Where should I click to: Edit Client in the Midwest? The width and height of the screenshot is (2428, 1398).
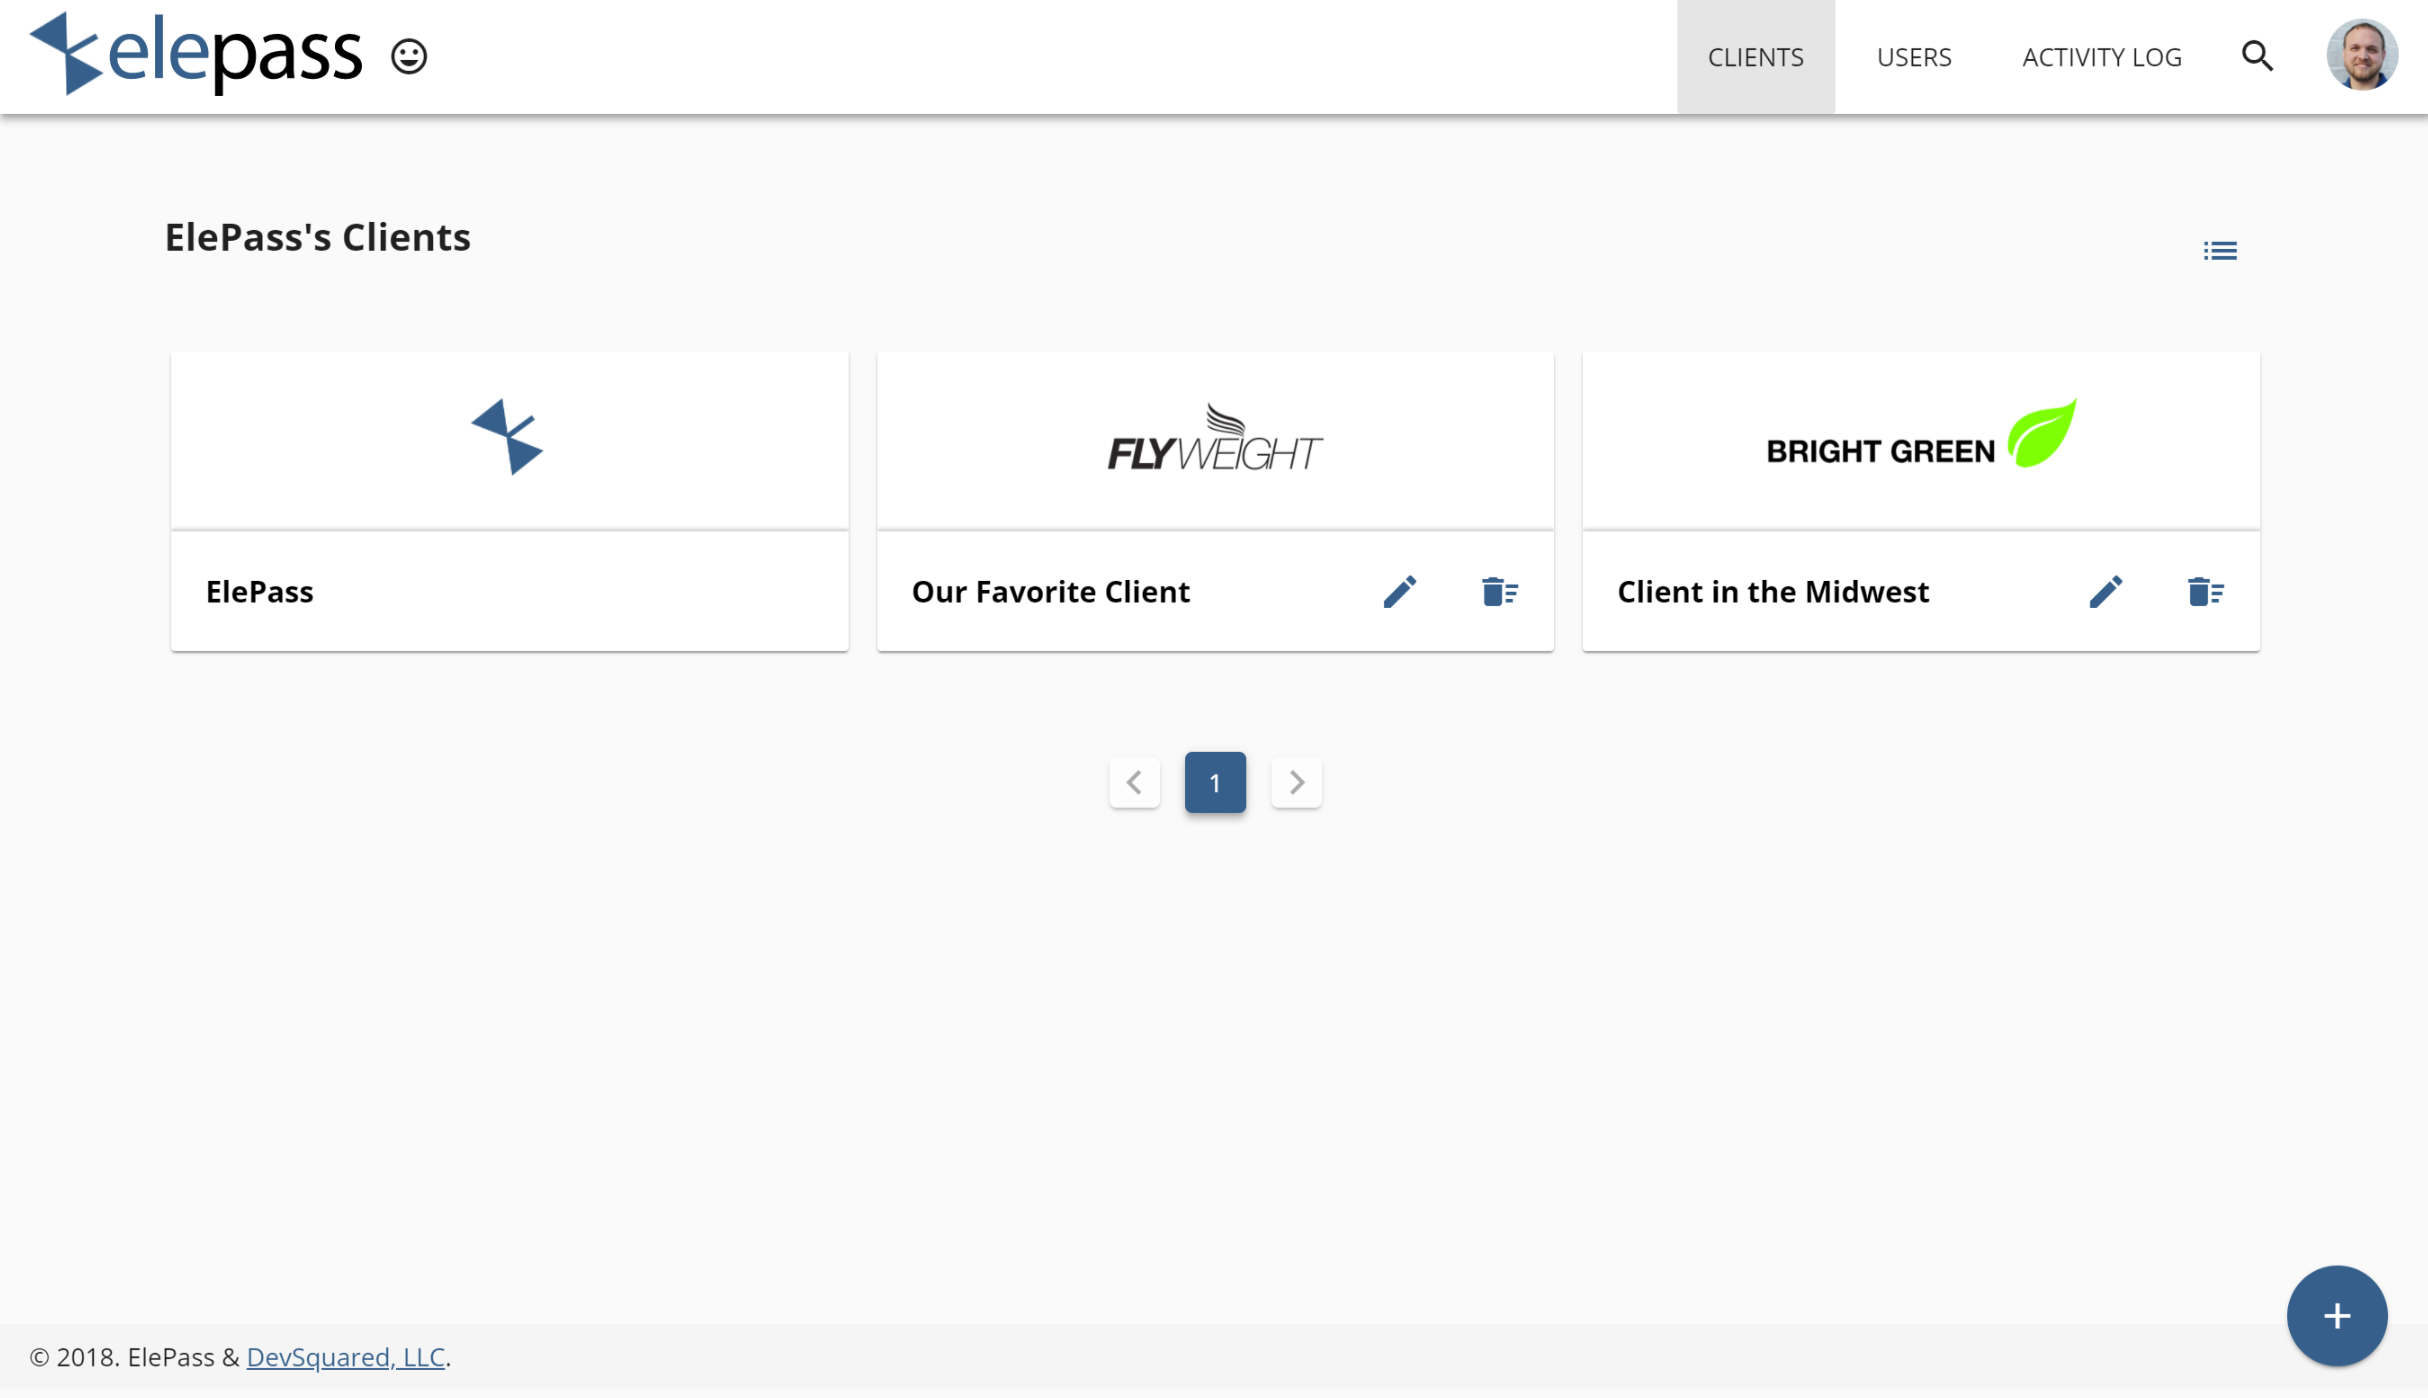pos(2105,592)
